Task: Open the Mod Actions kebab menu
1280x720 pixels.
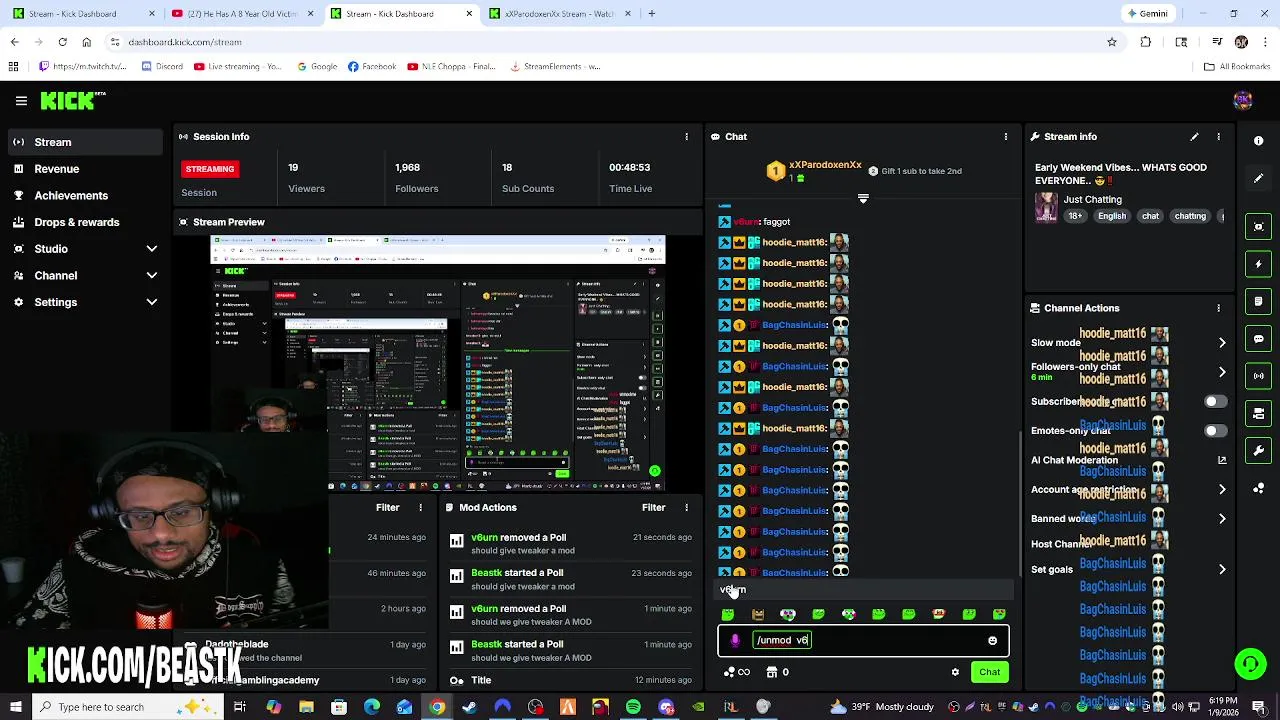Action: (x=686, y=508)
